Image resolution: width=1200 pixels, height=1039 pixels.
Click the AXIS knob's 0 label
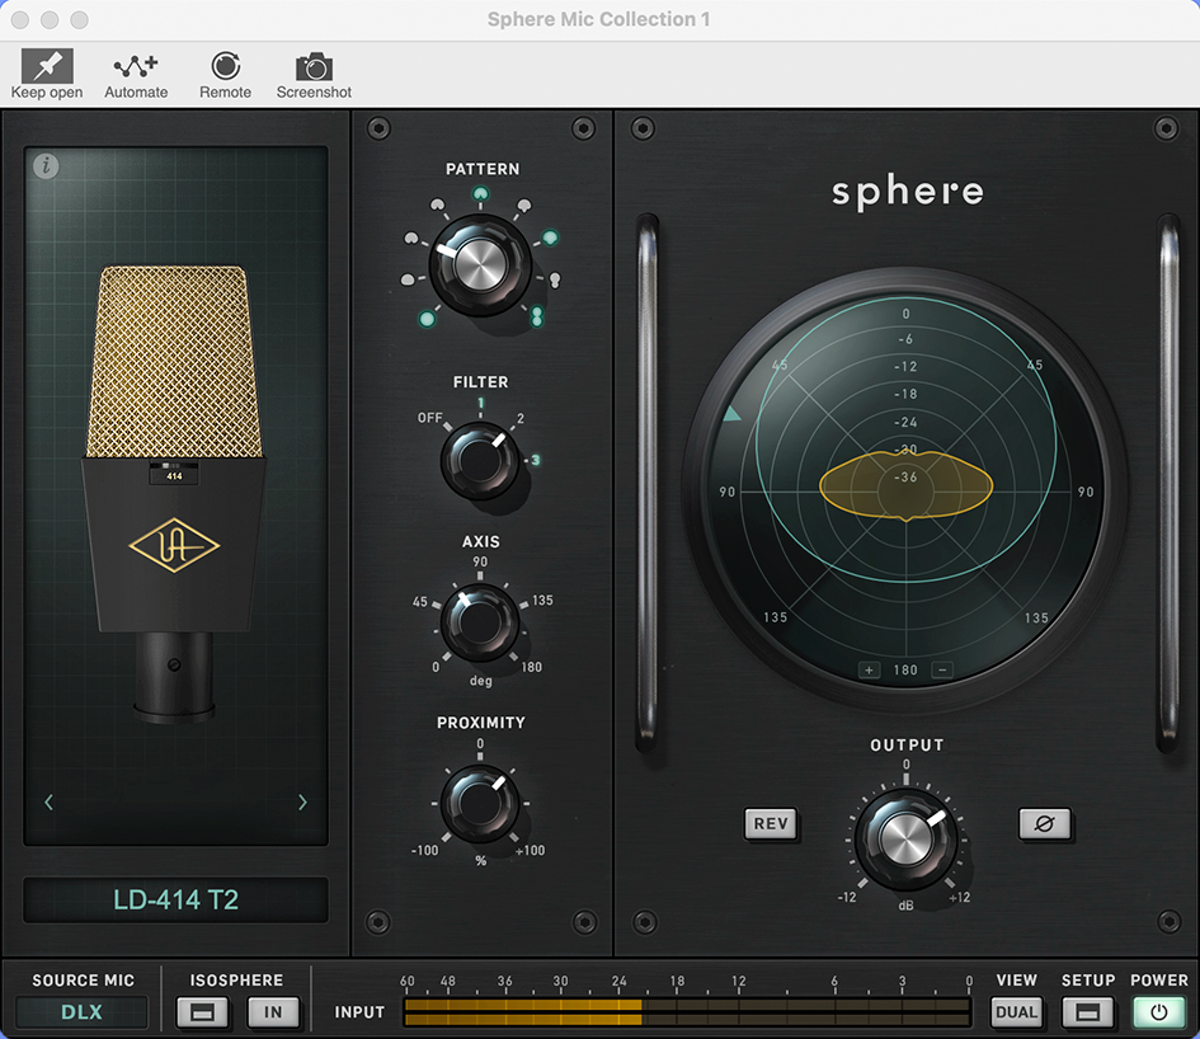point(436,667)
